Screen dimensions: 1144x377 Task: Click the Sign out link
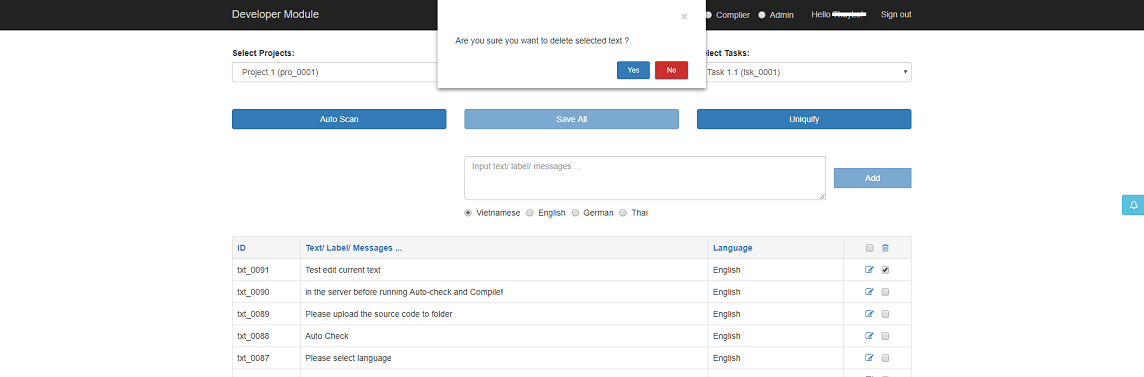[896, 15]
